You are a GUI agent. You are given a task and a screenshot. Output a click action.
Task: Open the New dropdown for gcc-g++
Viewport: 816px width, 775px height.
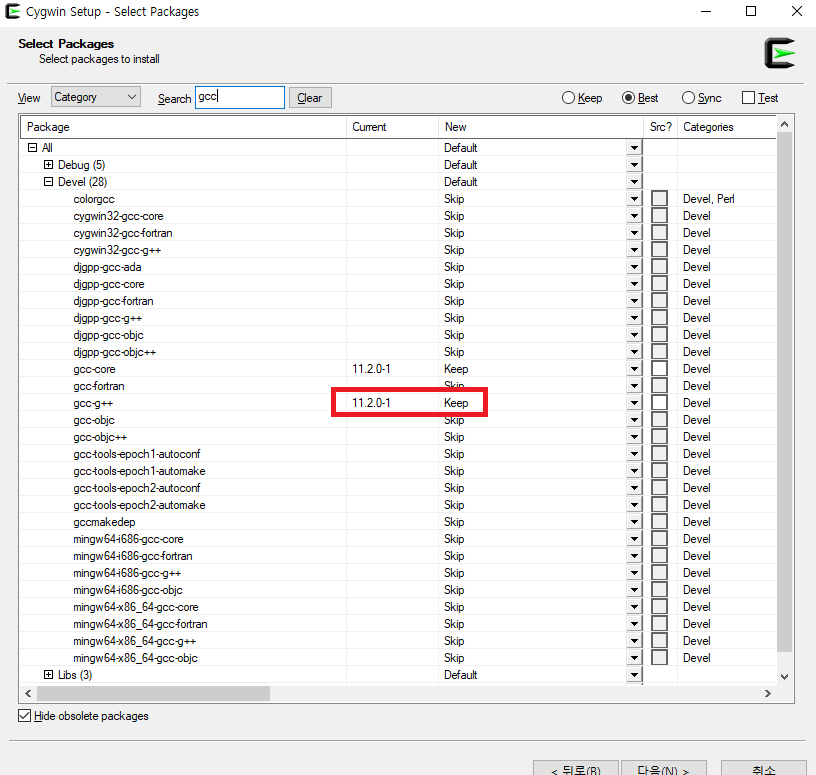pos(634,403)
